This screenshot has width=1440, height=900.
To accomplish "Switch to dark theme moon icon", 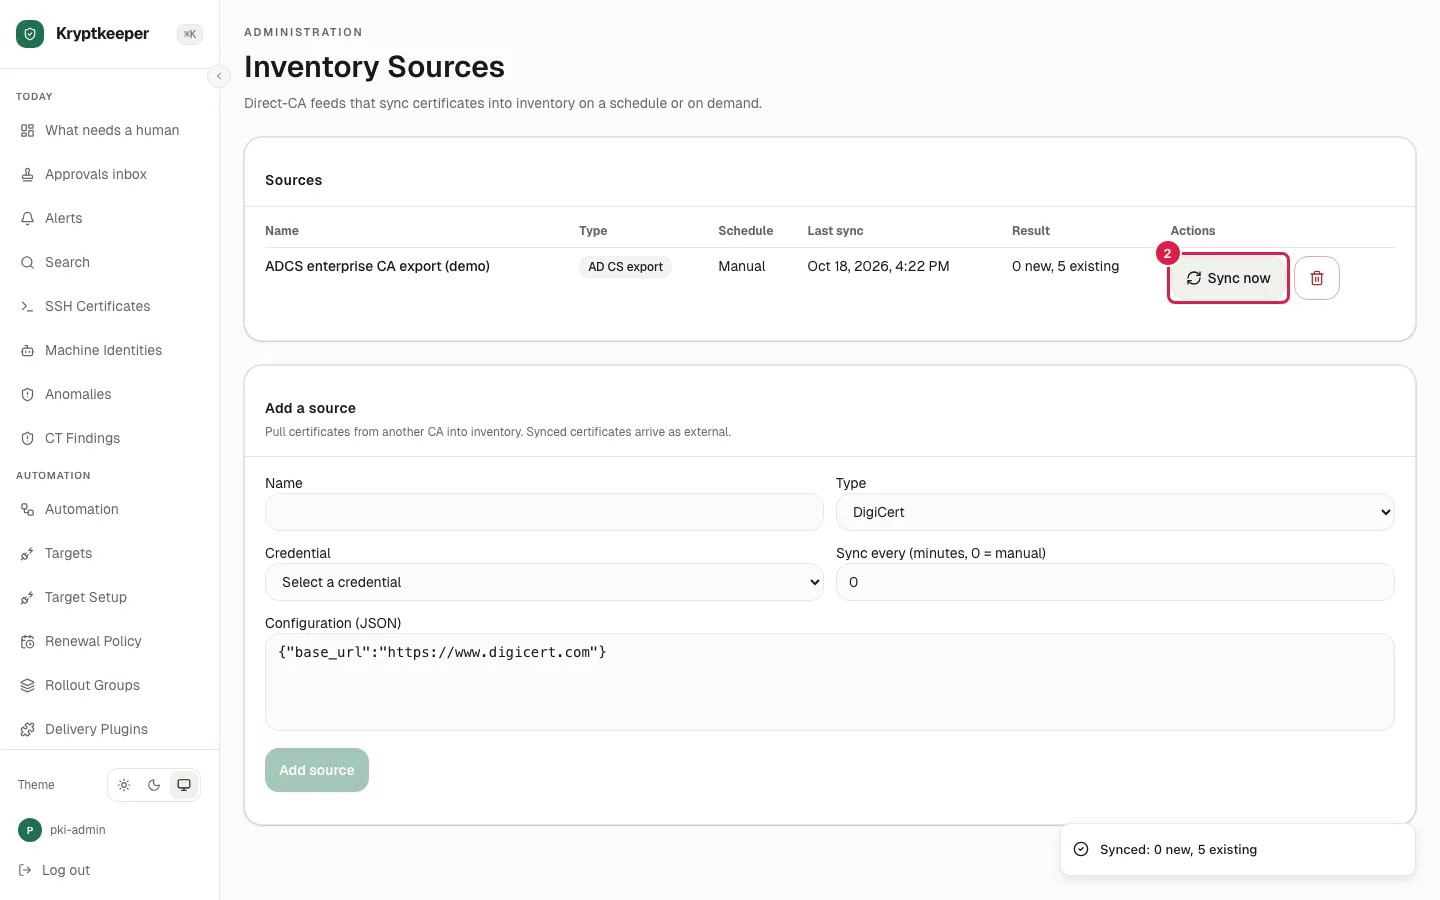I will [154, 785].
